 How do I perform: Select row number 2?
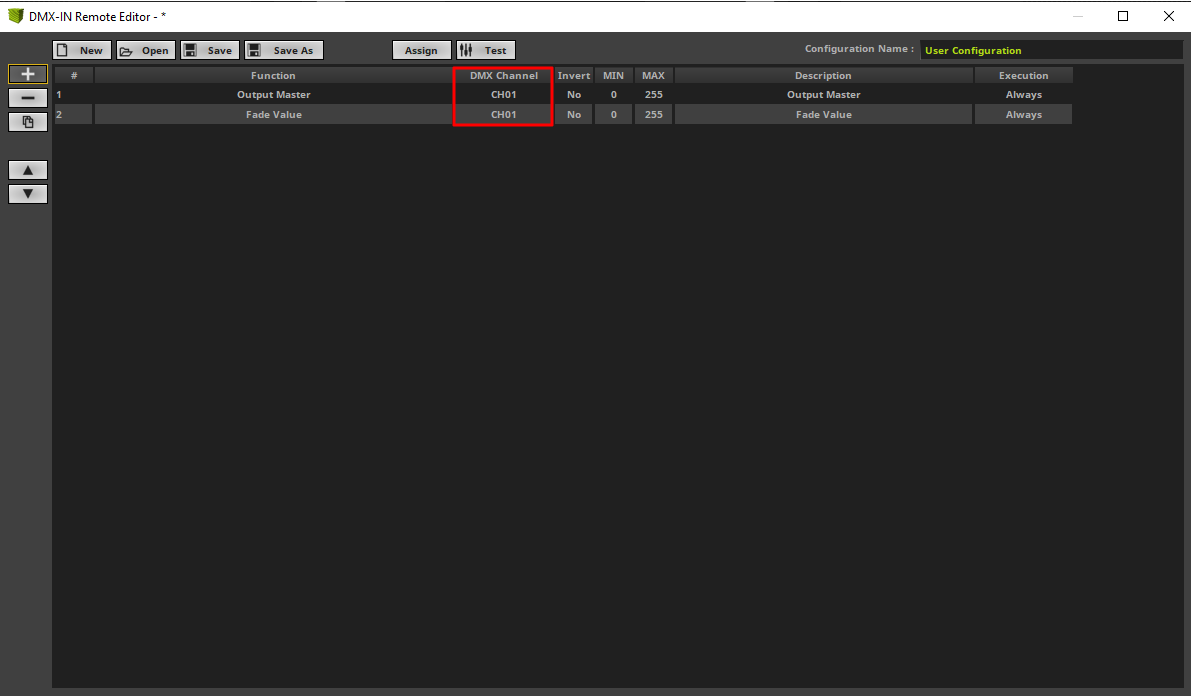pyautogui.click(x=74, y=114)
